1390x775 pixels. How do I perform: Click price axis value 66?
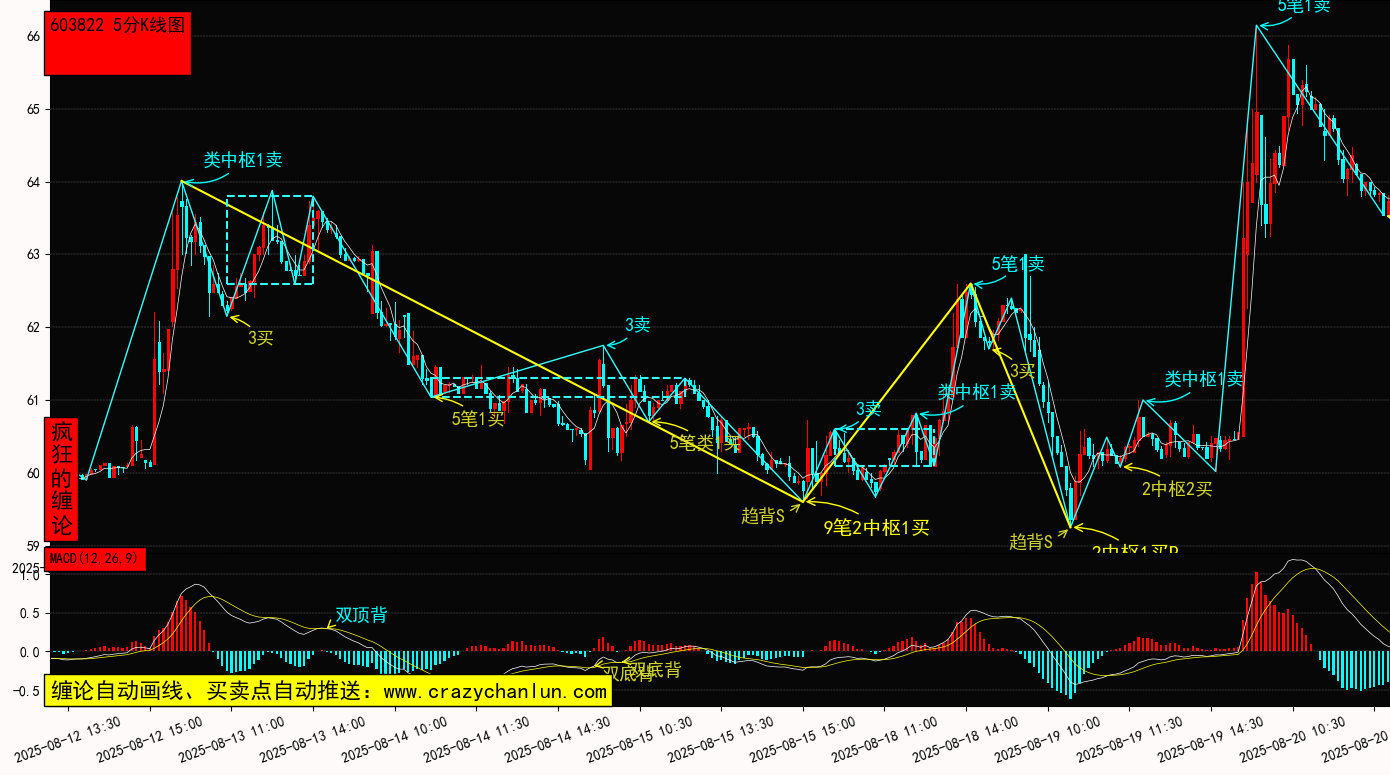32,36
